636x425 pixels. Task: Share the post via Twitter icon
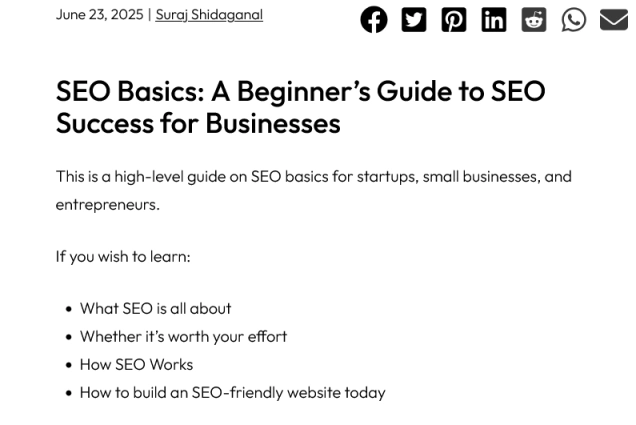coord(413,20)
